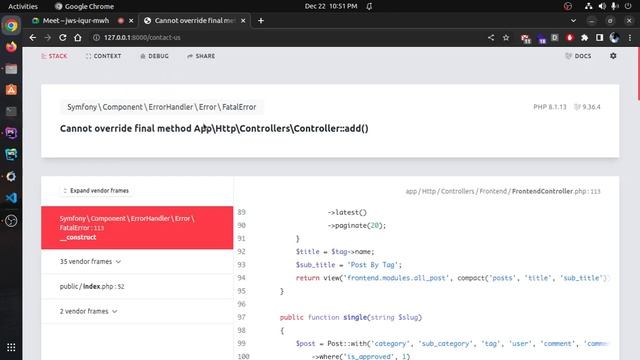Click Expand vendor frames button
The image size is (640, 360).
click(x=96, y=191)
